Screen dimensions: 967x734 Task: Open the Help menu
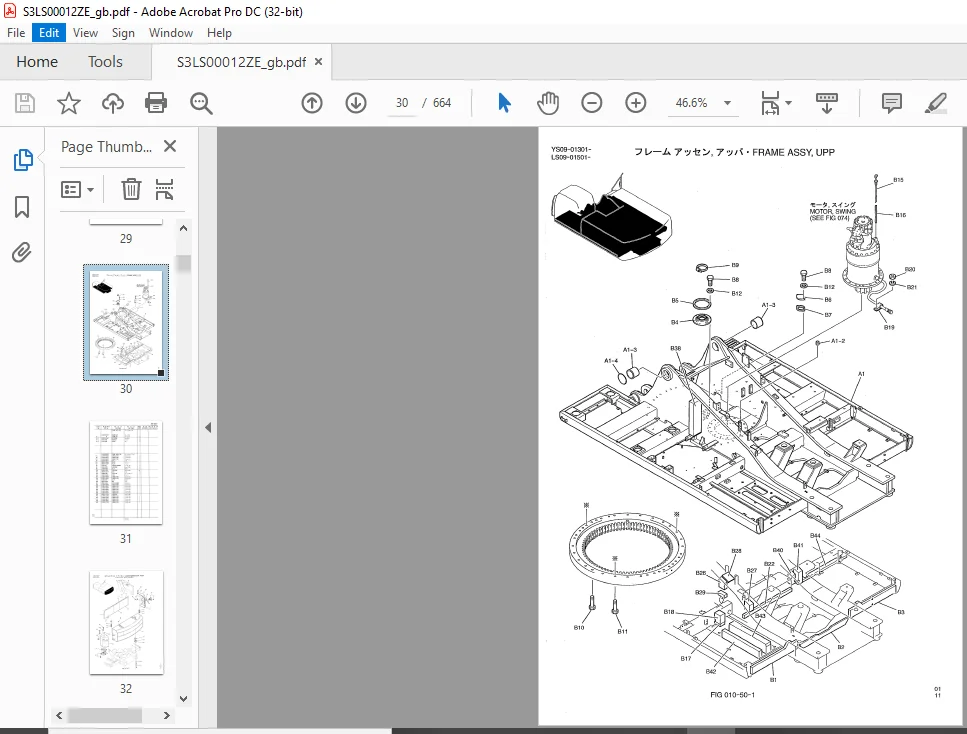click(219, 33)
